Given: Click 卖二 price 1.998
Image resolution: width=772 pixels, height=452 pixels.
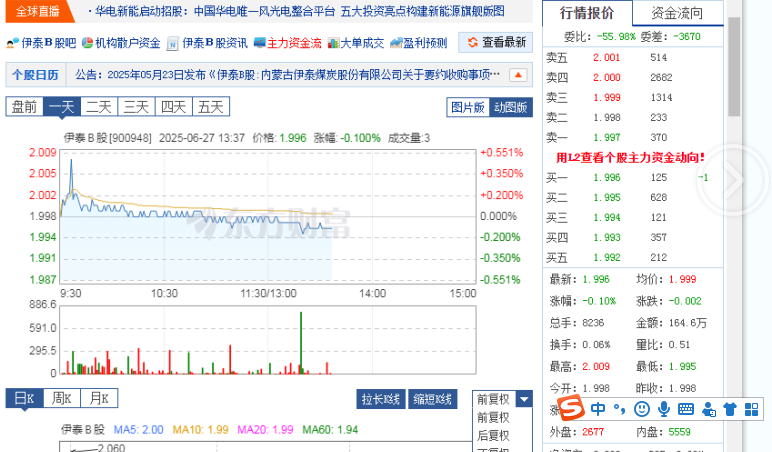Looking at the screenshot, I should 607,118.
